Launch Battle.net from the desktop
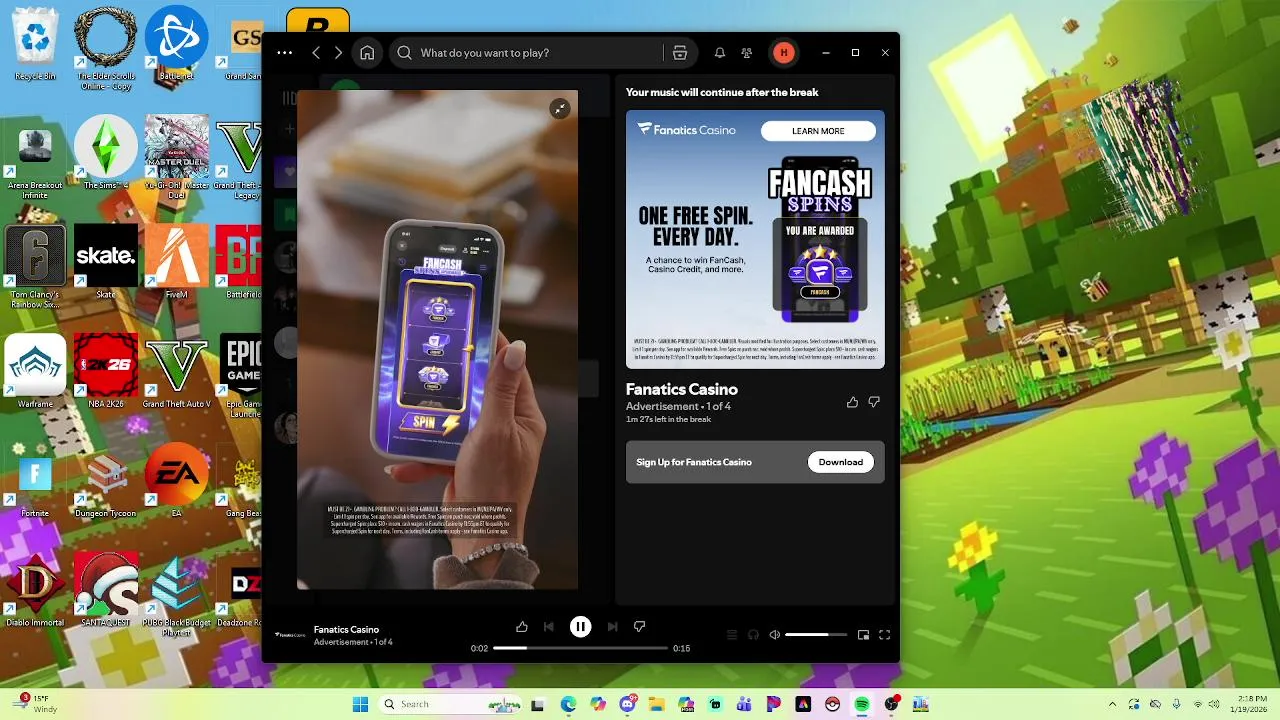1280x720 pixels. [176, 44]
